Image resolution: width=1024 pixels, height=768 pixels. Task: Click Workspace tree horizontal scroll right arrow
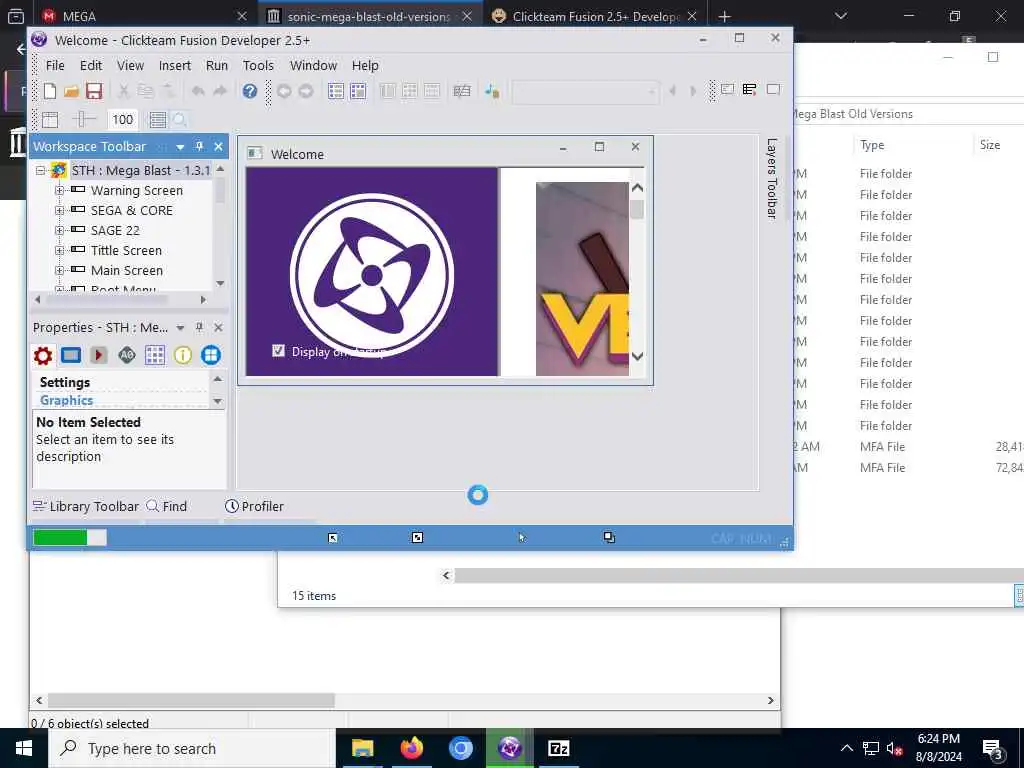[x=203, y=299]
